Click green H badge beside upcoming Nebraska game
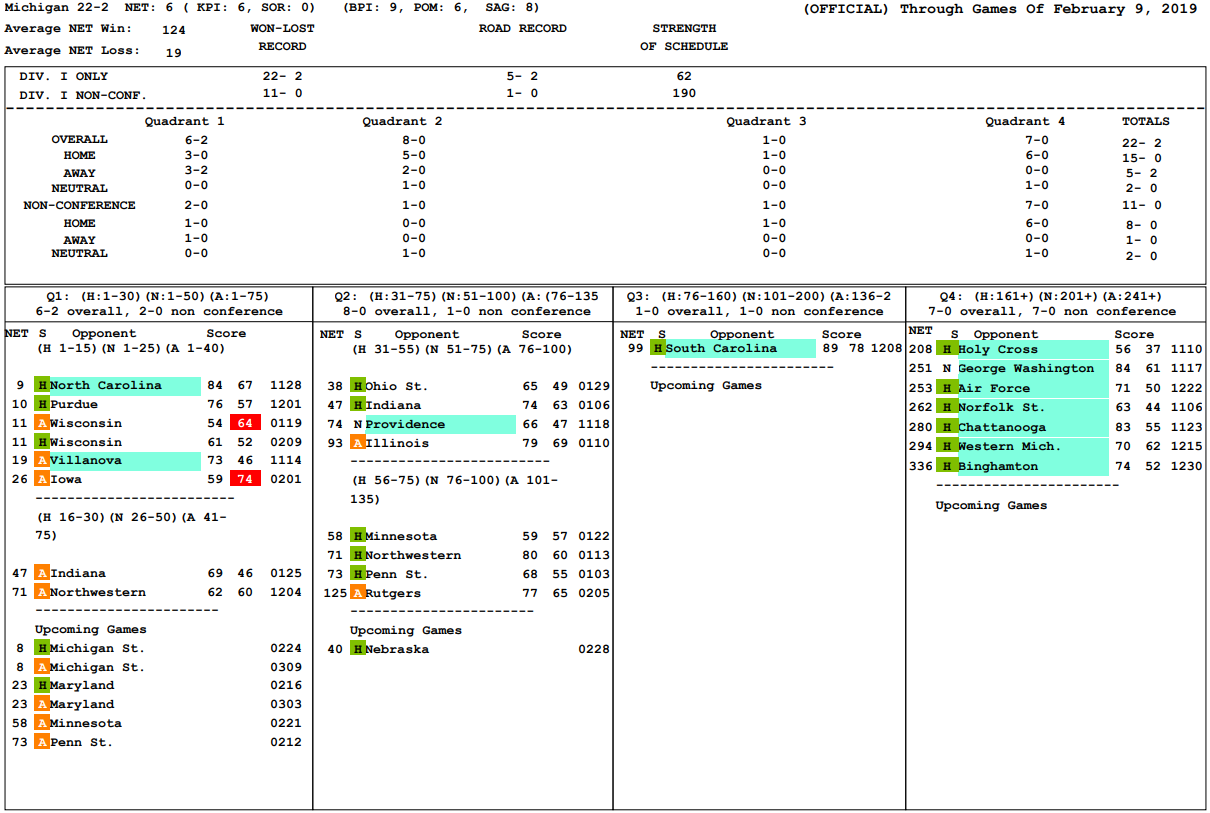The height and width of the screenshot is (813, 1210). tap(357, 649)
